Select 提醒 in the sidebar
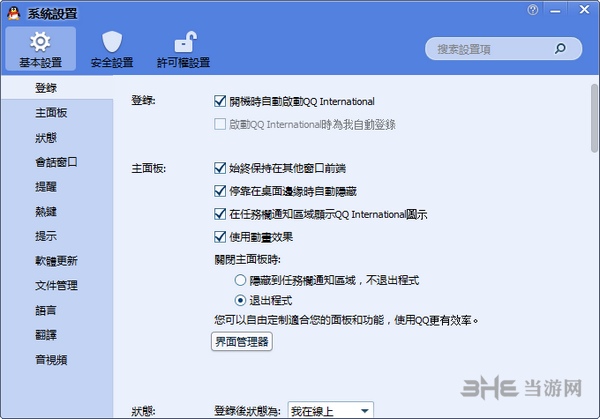 coord(57,187)
